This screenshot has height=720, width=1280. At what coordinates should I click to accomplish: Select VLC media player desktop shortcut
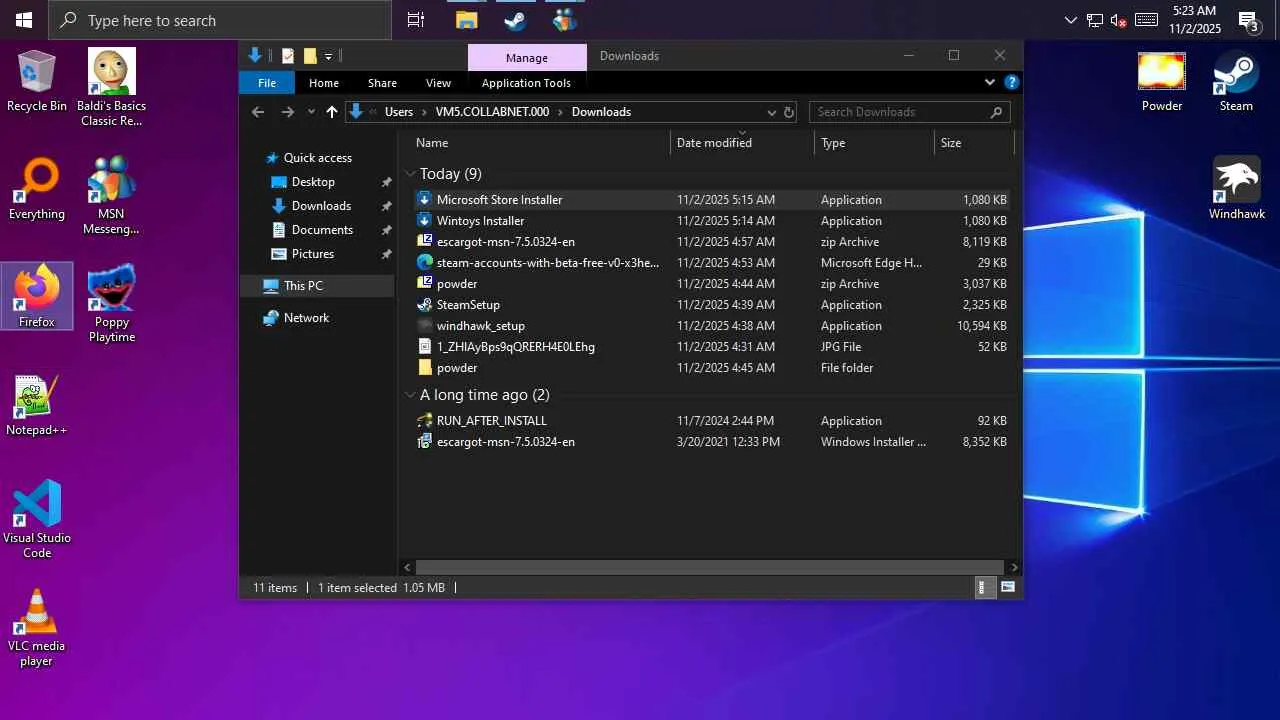(x=37, y=627)
